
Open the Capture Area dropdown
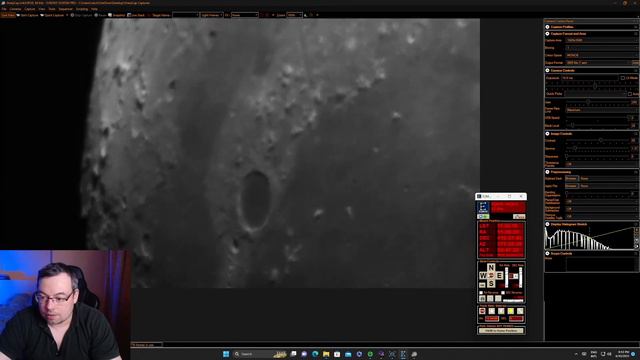[x=602, y=40]
